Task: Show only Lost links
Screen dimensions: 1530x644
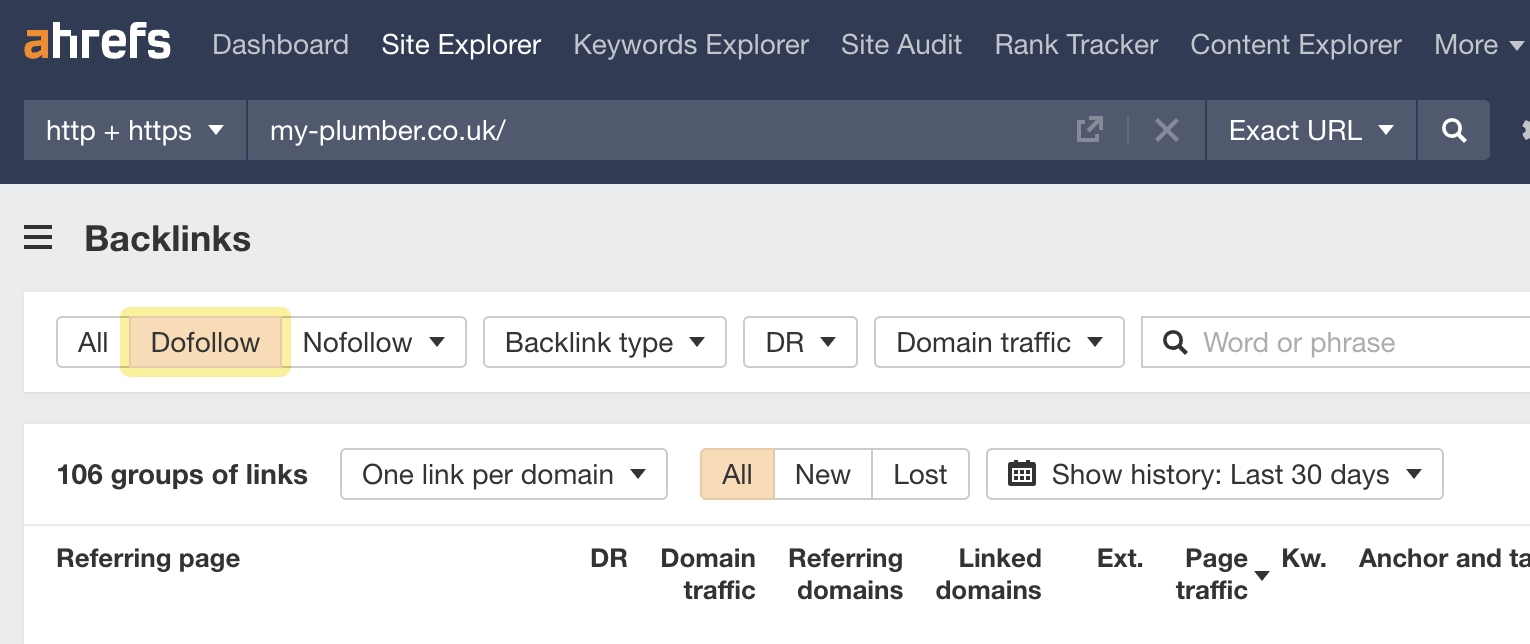Action: (919, 474)
